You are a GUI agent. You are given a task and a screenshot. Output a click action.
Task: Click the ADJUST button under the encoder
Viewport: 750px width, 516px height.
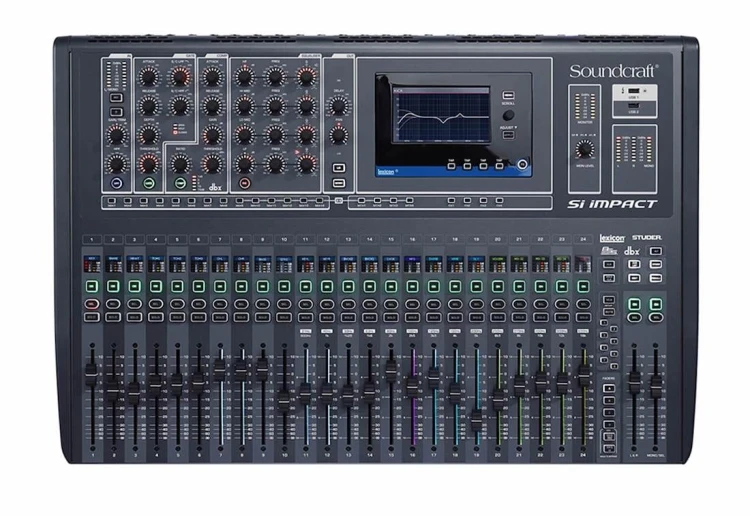click(508, 135)
